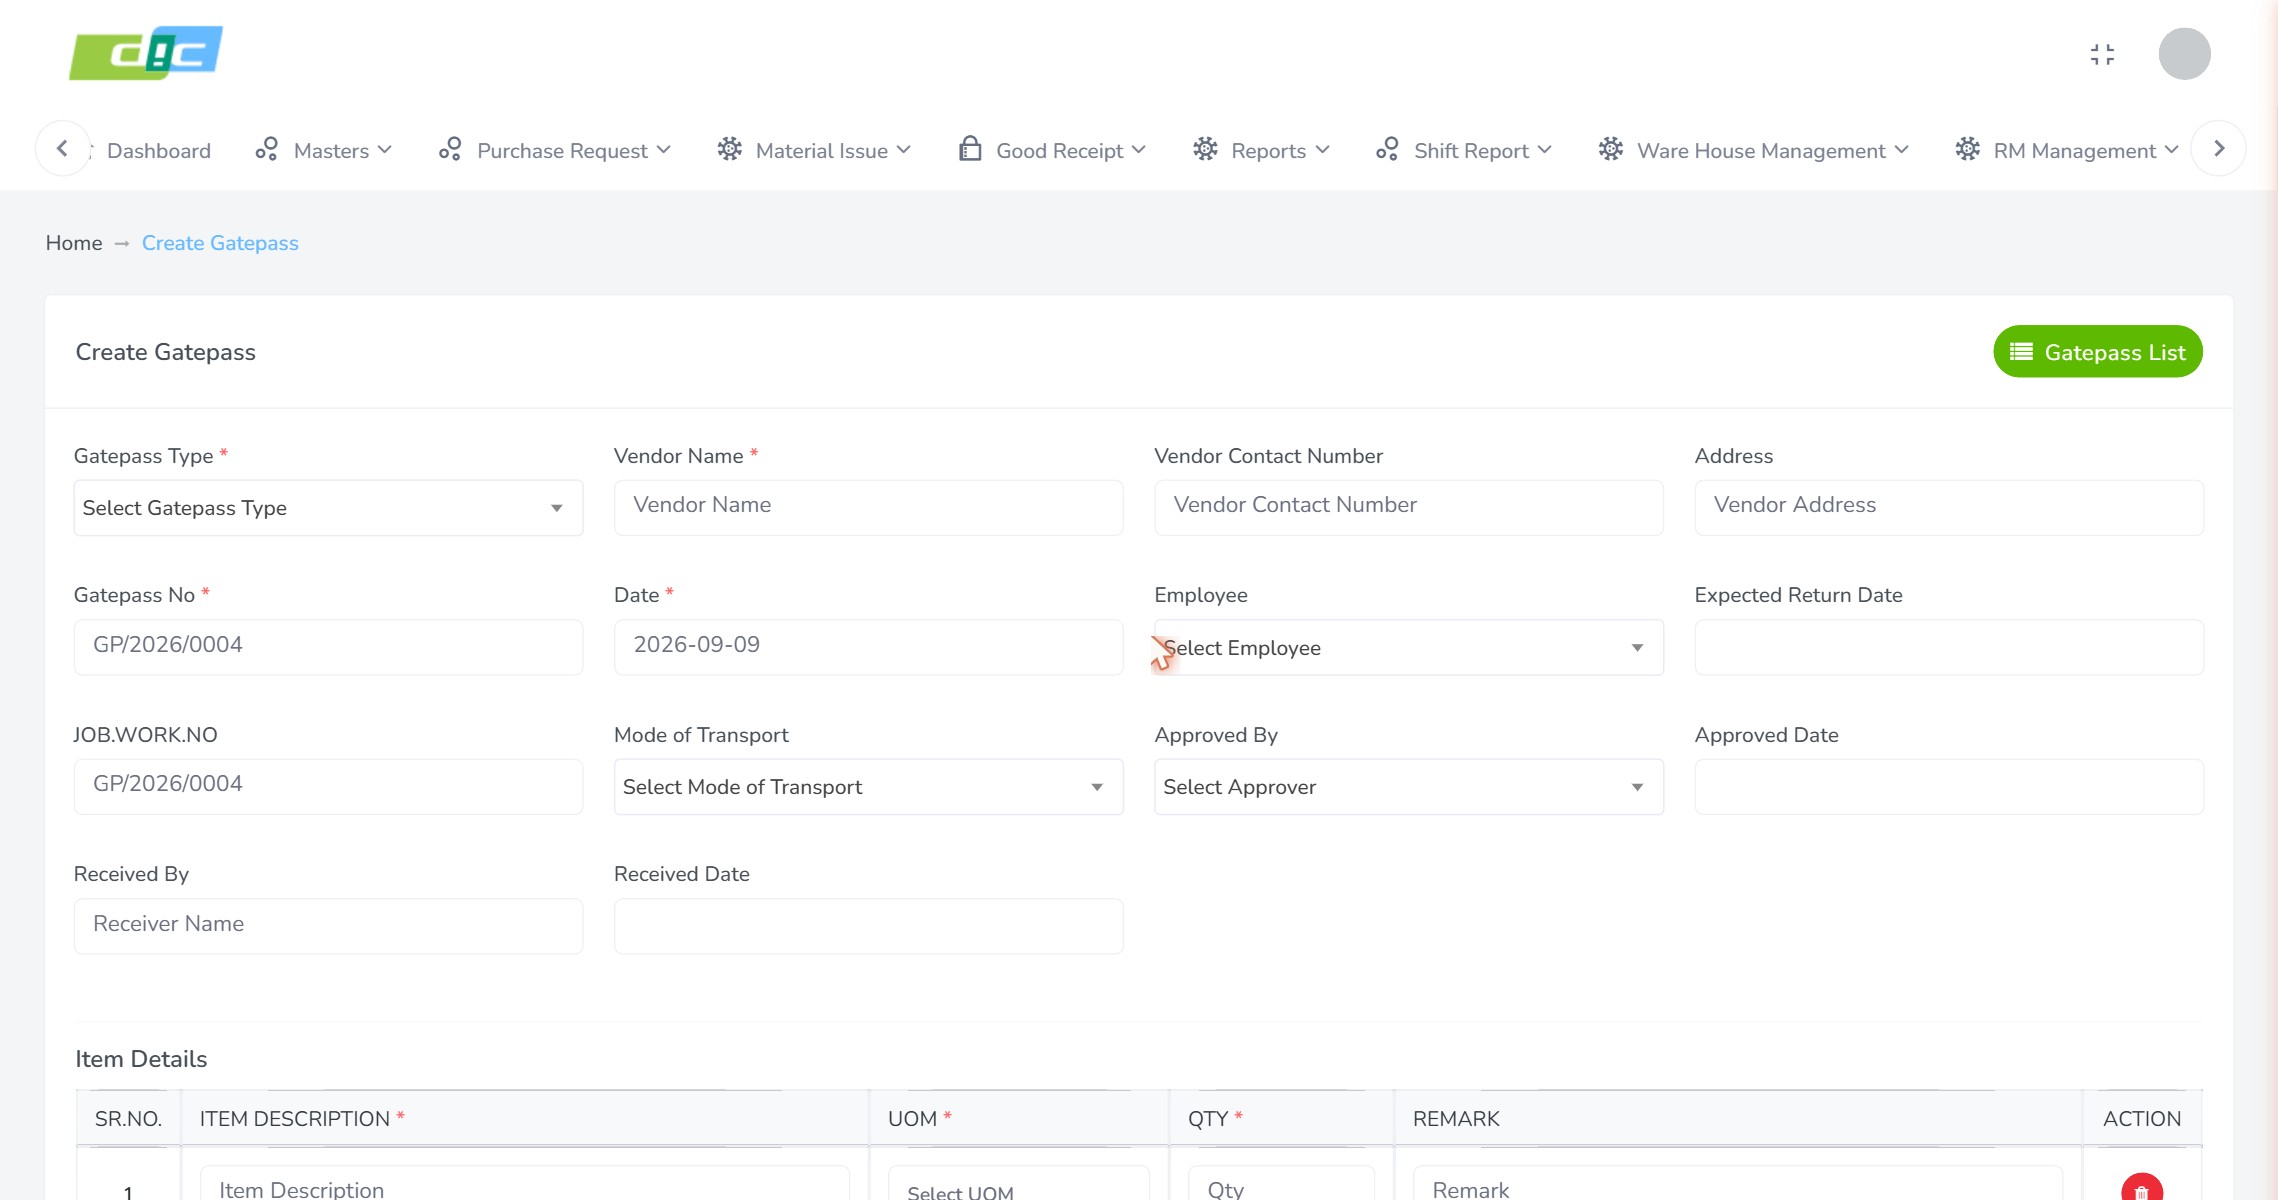The width and height of the screenshot is (2278, 1200).
Task: Click the Ware House Management gear icon
Action: (x=1610, y=150)
